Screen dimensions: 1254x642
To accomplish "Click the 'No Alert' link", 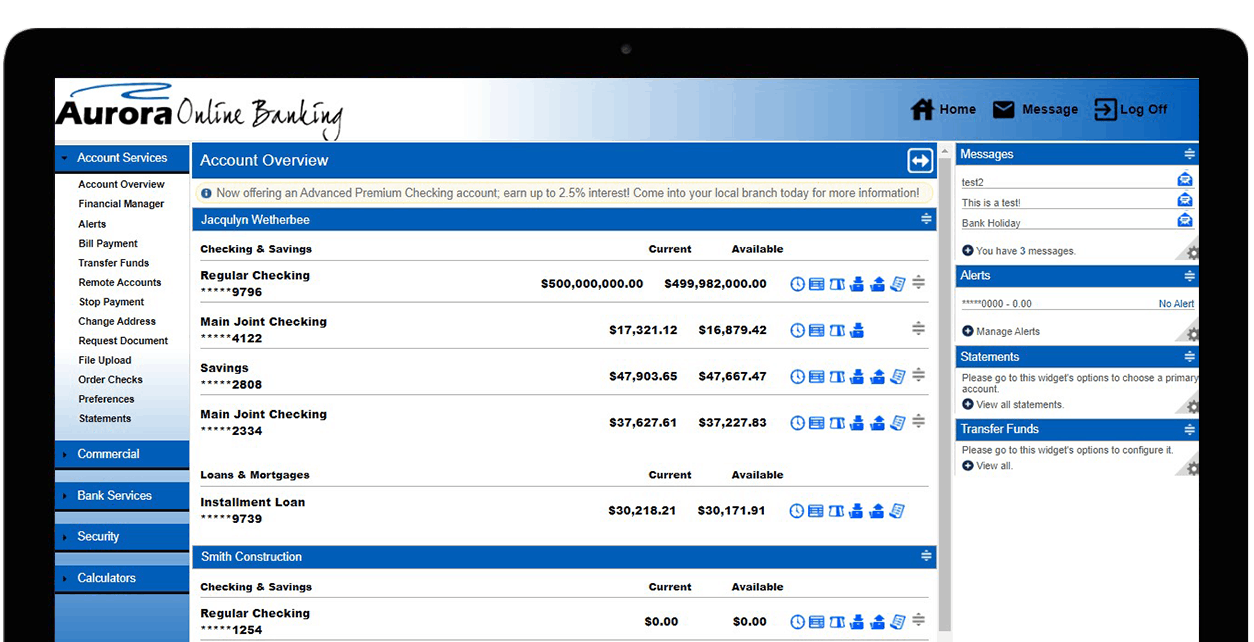I will pyautogui.click(x=1176, y=304).
